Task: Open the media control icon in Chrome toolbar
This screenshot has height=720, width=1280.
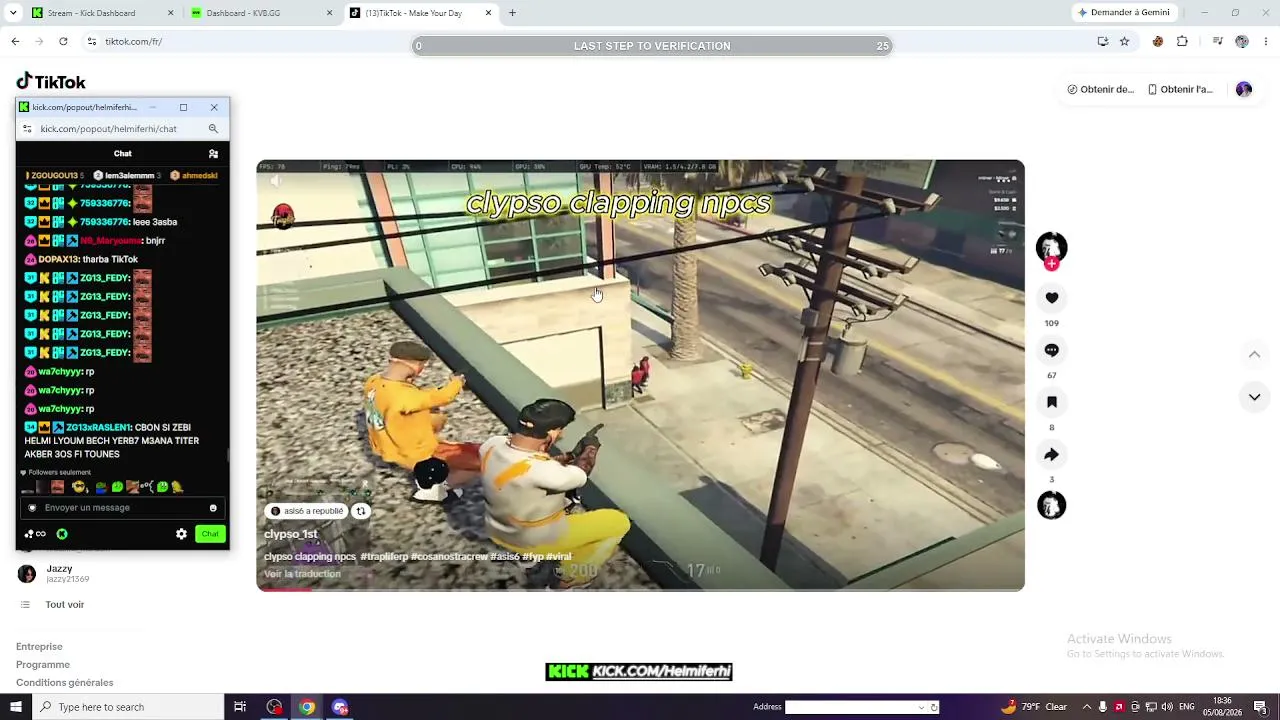Action: tap(1217, 42)
